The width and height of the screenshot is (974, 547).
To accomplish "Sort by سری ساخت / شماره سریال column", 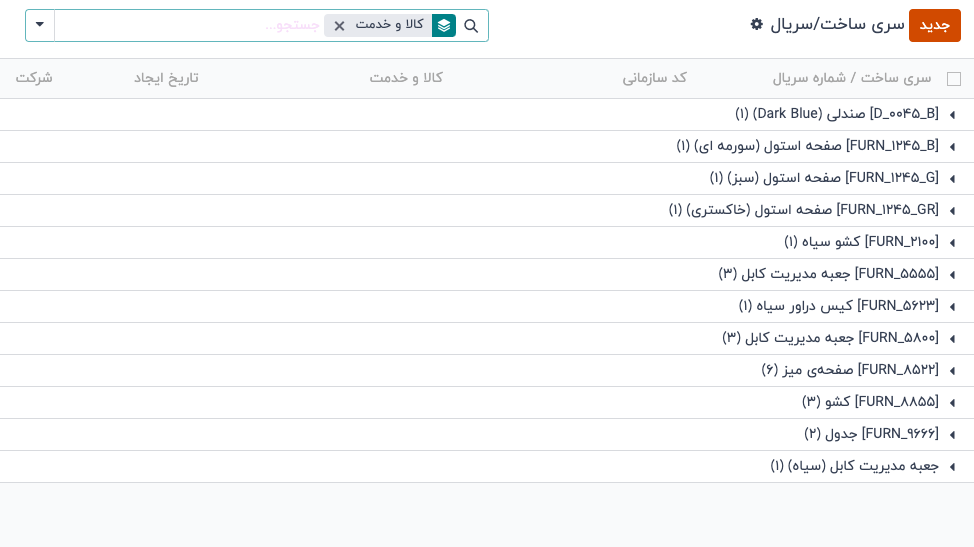I will [x=851, y=78].
